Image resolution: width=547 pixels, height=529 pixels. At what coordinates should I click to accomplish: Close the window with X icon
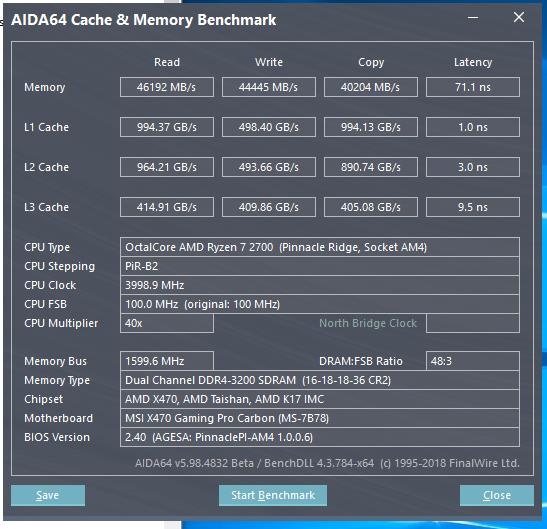pos(519,17)
